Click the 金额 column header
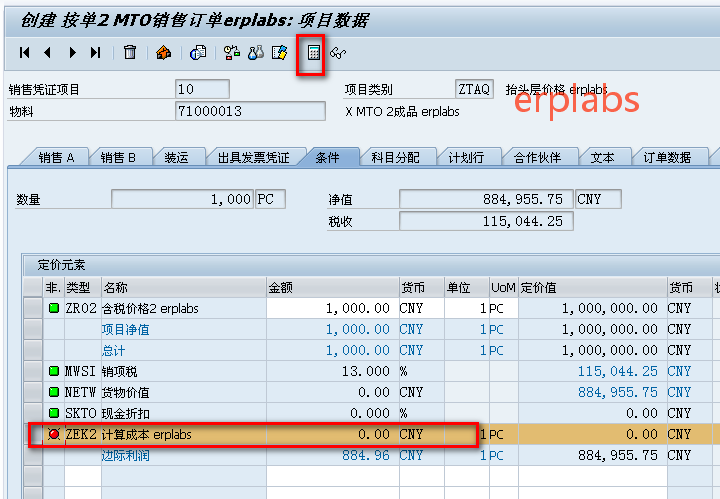Viewport: 720px width, 499px height. 332,287
